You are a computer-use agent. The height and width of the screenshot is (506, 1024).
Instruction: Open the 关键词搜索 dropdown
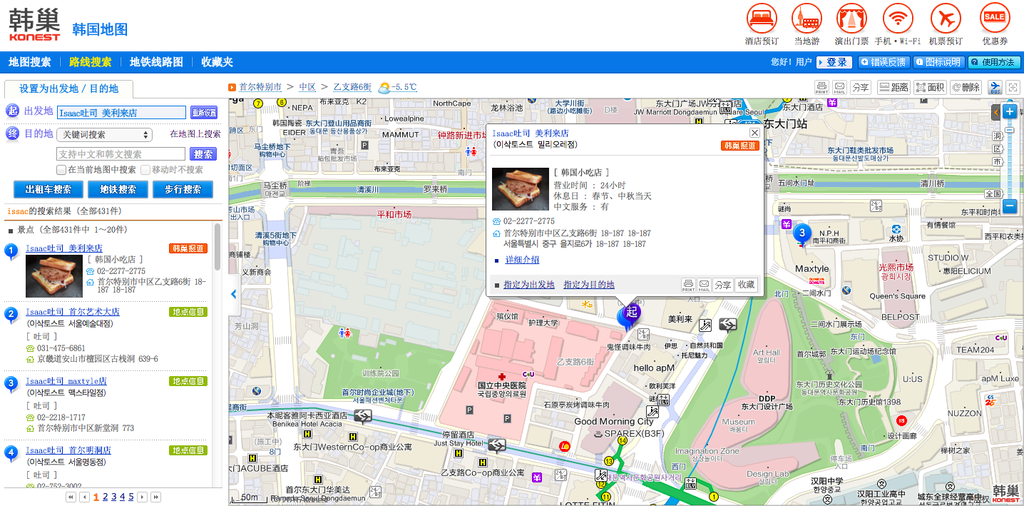(104, 134)
